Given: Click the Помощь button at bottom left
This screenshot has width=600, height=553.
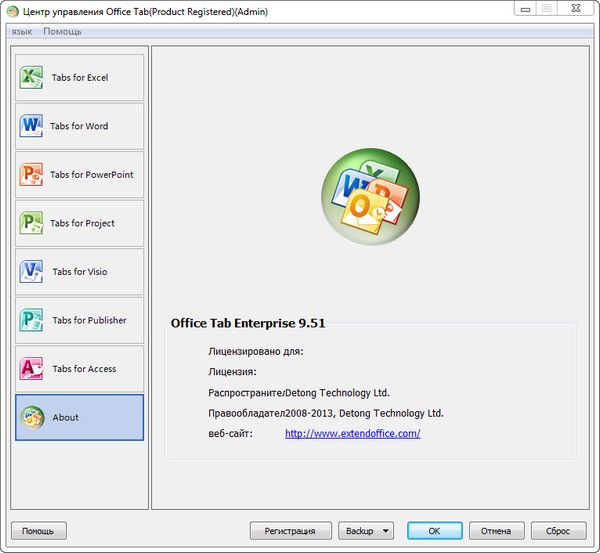Looking at the screenshot, I should tap(39, 531).
